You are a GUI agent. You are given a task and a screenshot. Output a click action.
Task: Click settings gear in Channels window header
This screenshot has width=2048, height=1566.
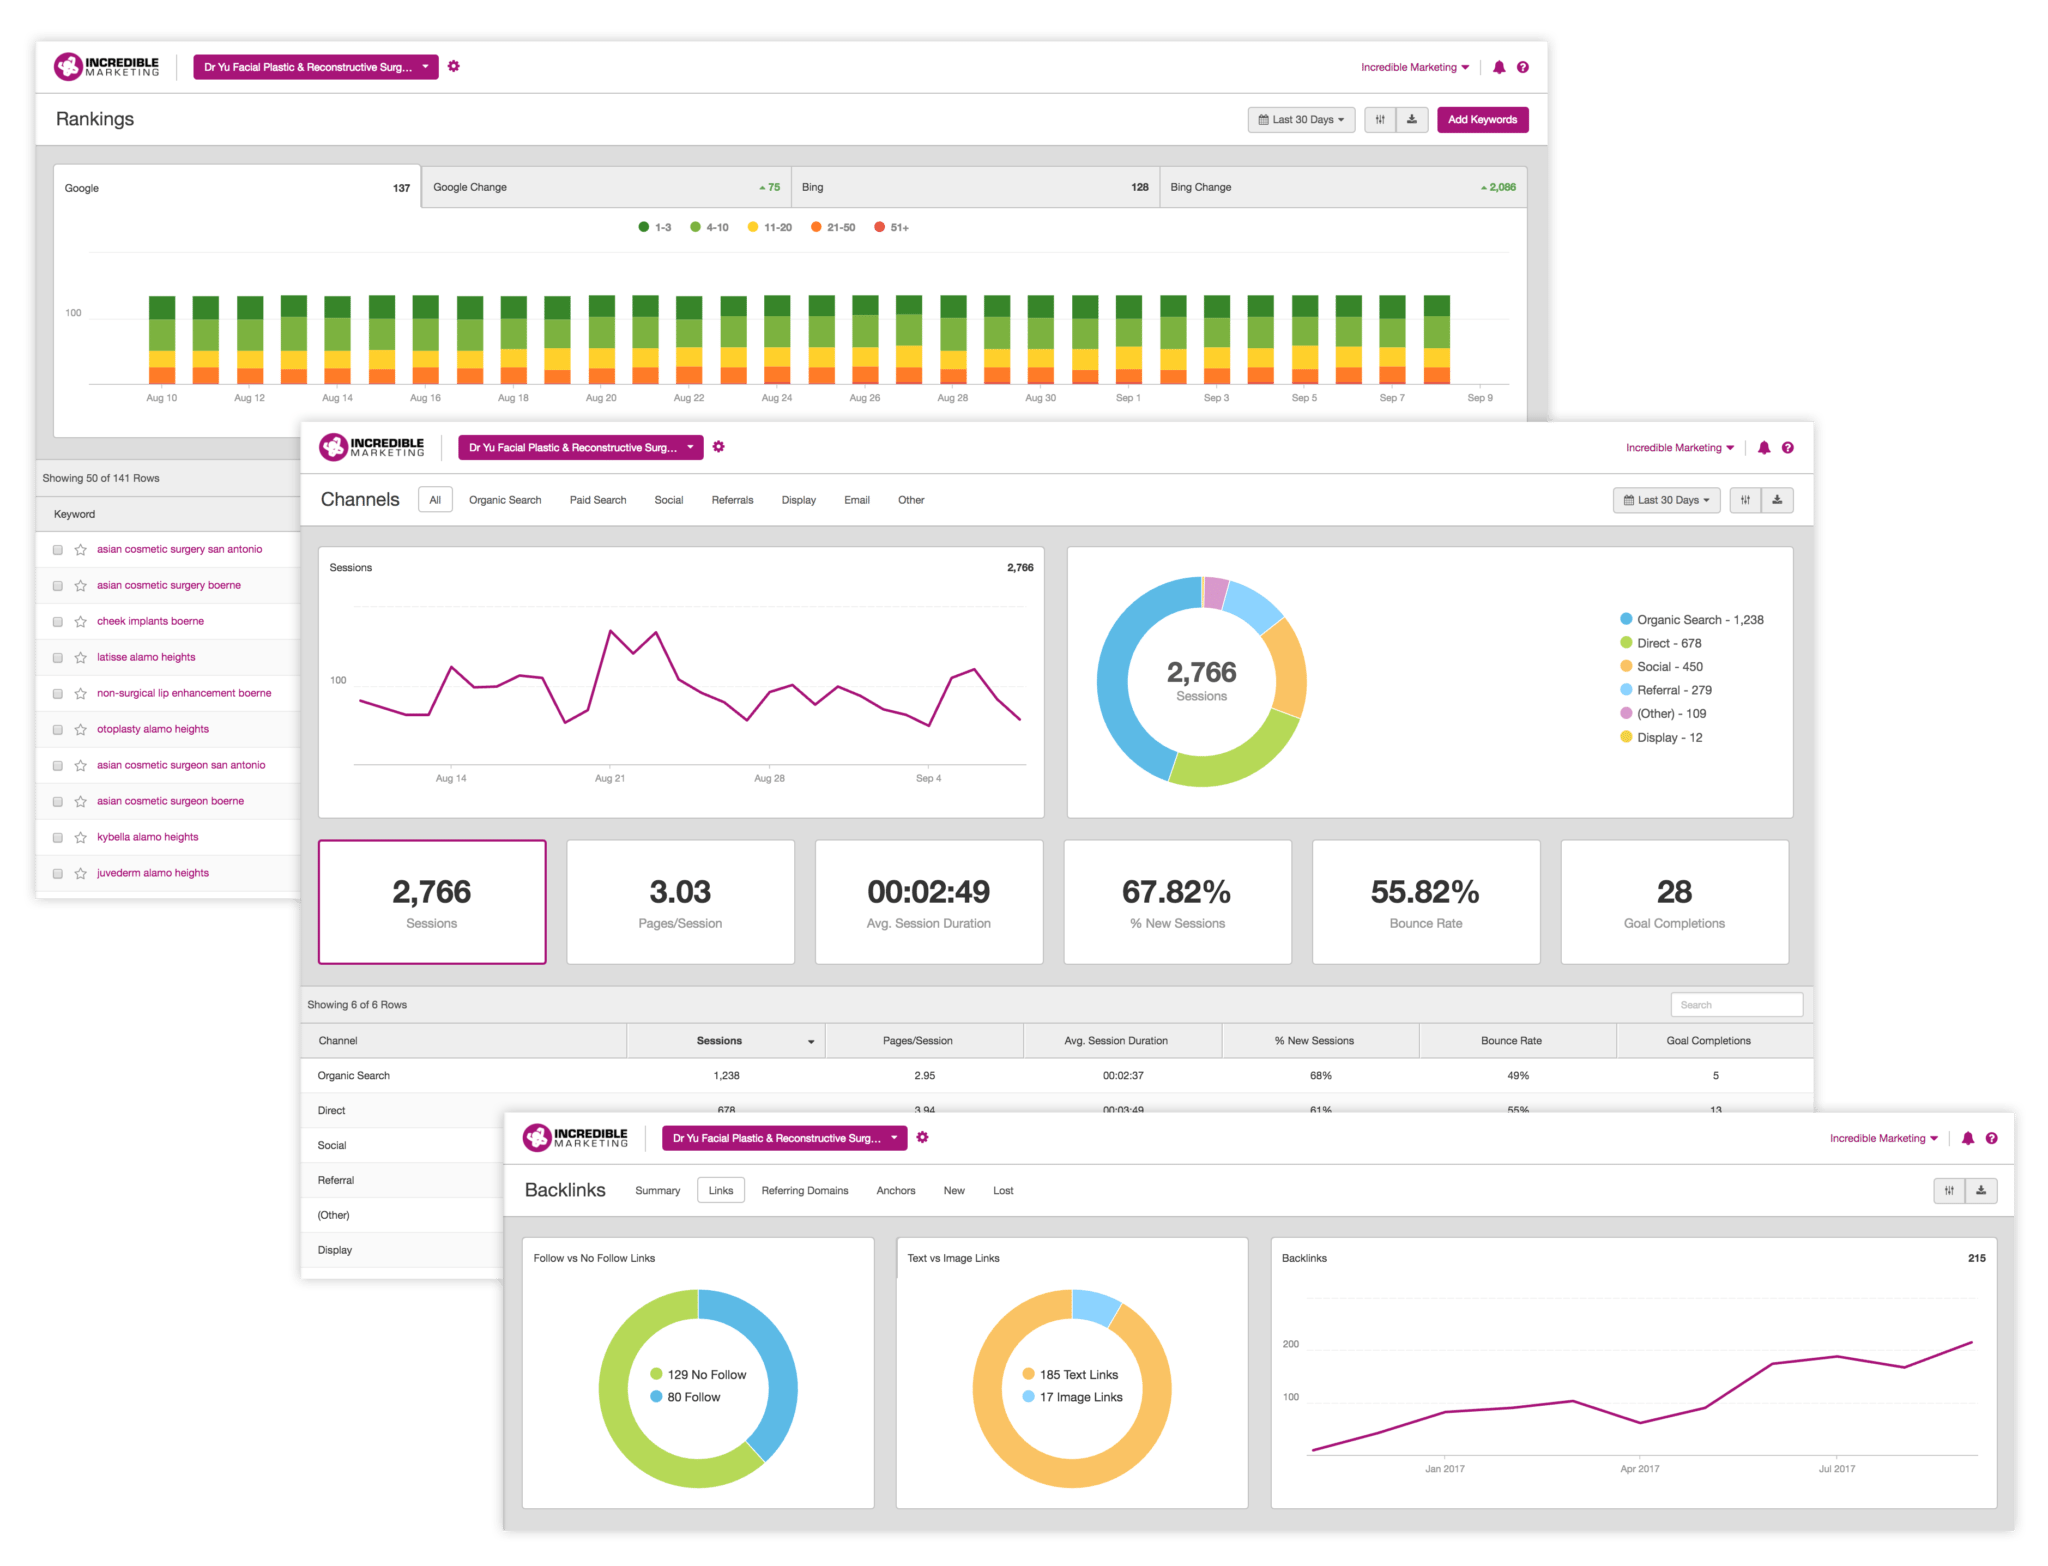pyautogui.click(x=719, y=447)
